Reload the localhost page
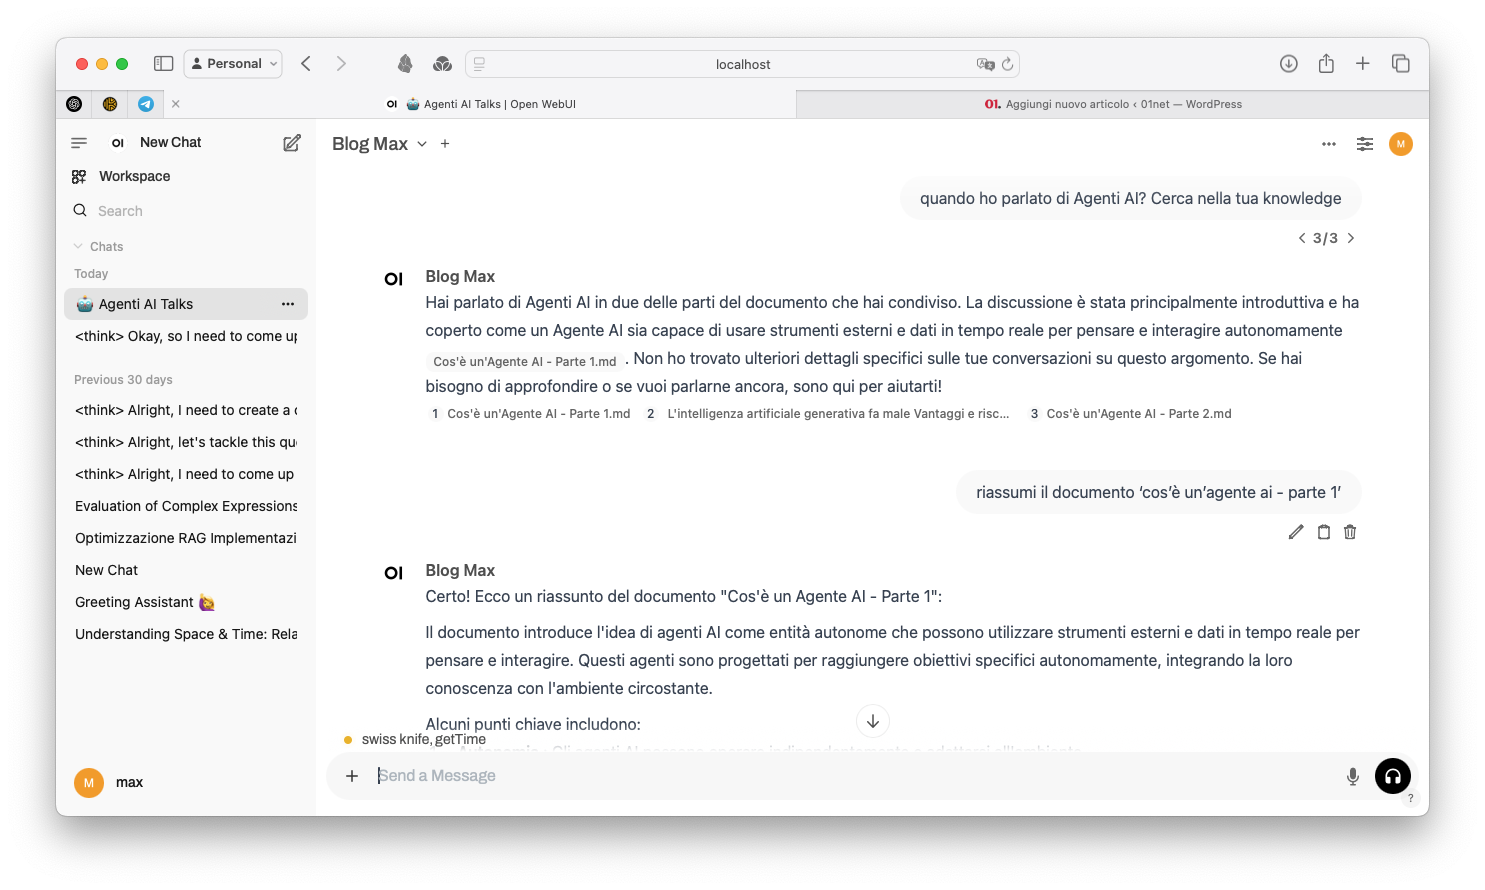The height and width of the screenshot is (890, 1485). point(1007,64)
